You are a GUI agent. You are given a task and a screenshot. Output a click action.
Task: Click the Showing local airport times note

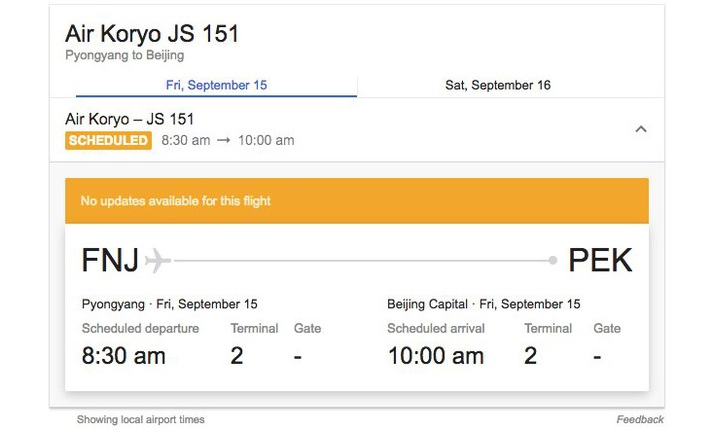141,419
